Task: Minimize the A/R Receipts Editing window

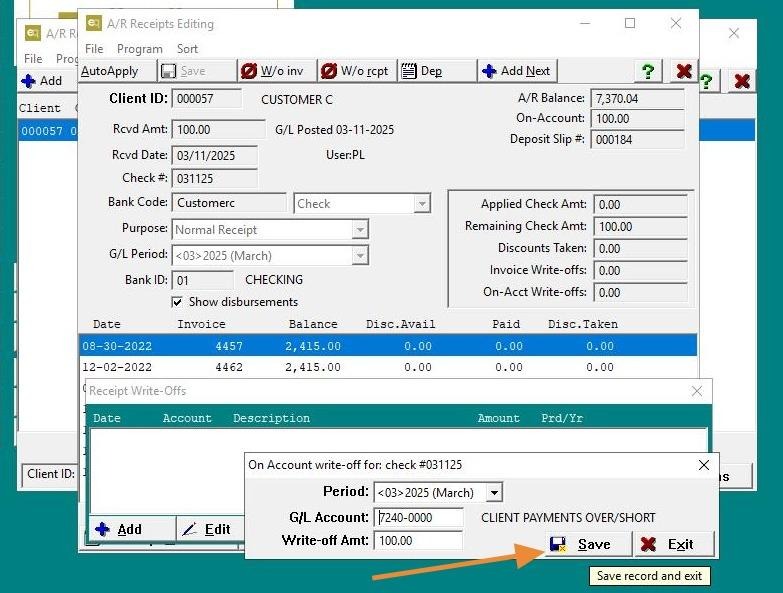Action: pyautogui.click(x=585, y=23)
